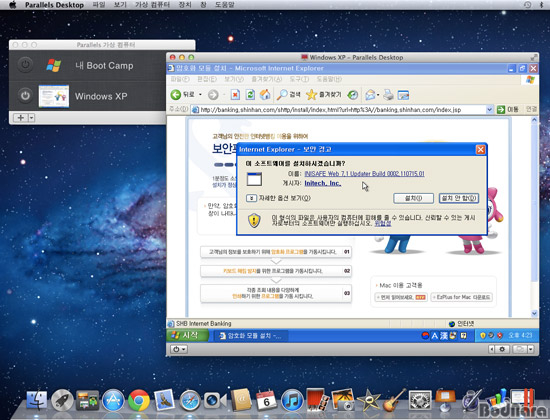Click the IE page vertical scrollbar down arrow
550x420 pixels.
(x=534, y=313)
